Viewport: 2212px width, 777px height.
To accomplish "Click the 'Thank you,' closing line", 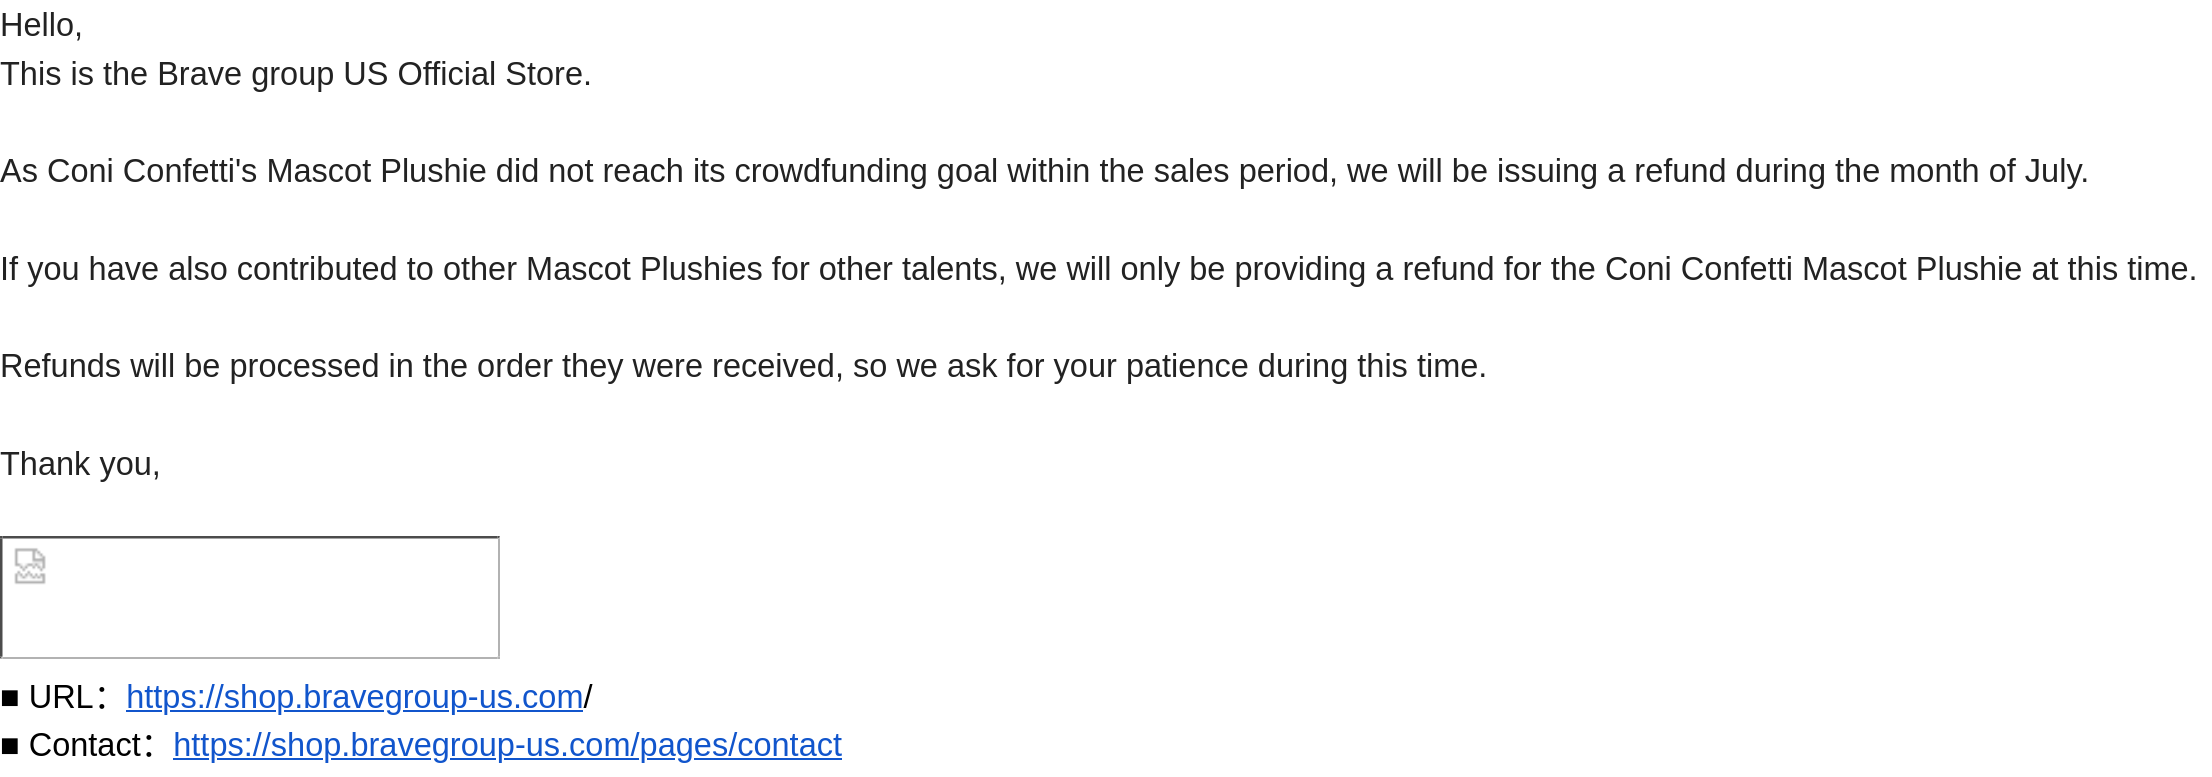I will 80,464.
